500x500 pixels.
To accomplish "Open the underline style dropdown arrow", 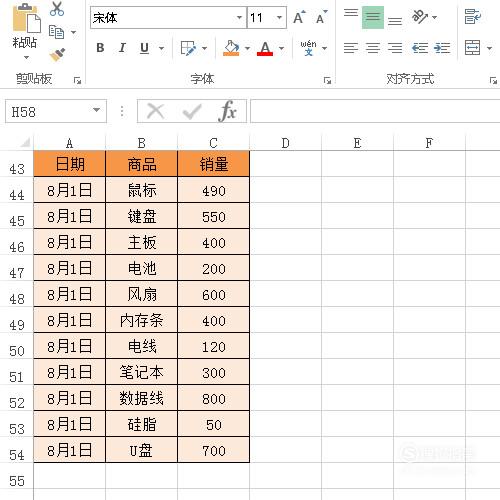I will [x=161, y=48].
